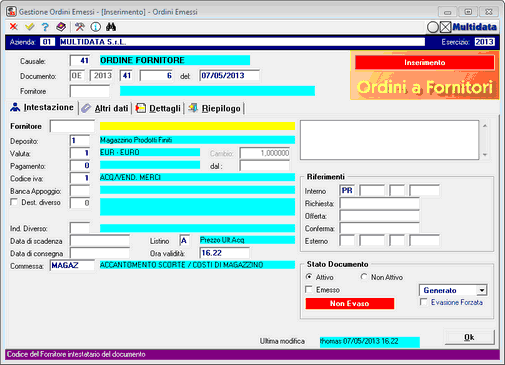Click the Richiesta reference field

pyautogui.click(x=379, y=203)
